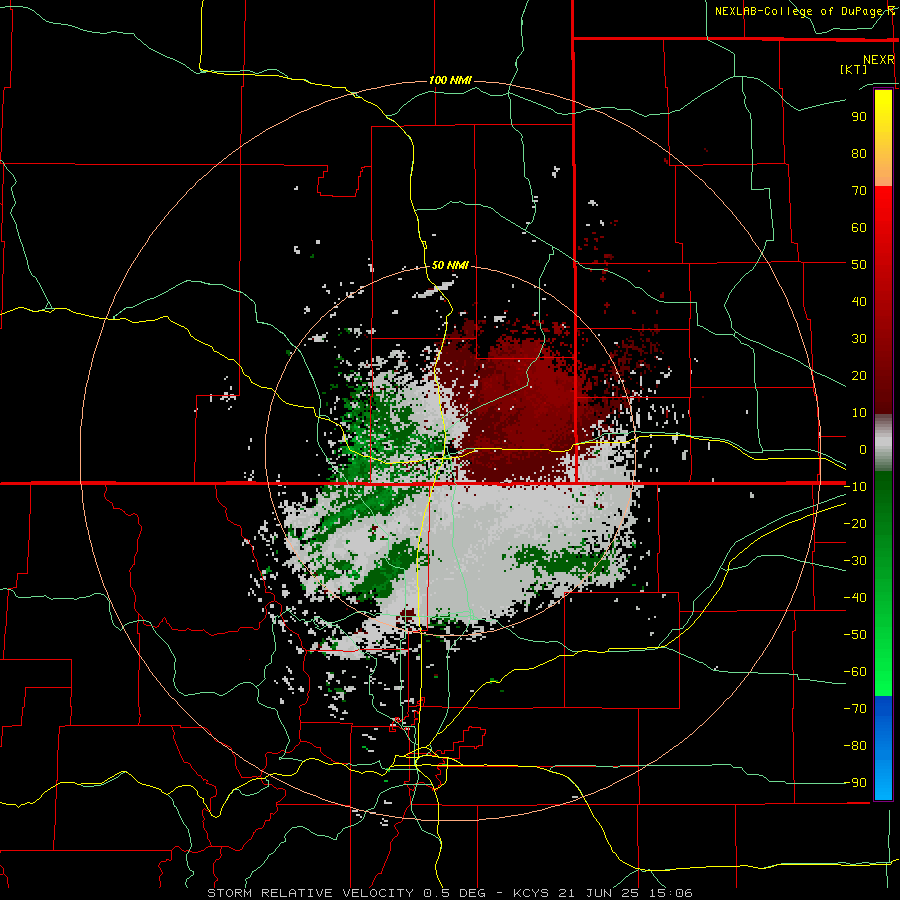Click the -50 scale value
Screen dimensions: 900x900
click(x=855, y=634)
